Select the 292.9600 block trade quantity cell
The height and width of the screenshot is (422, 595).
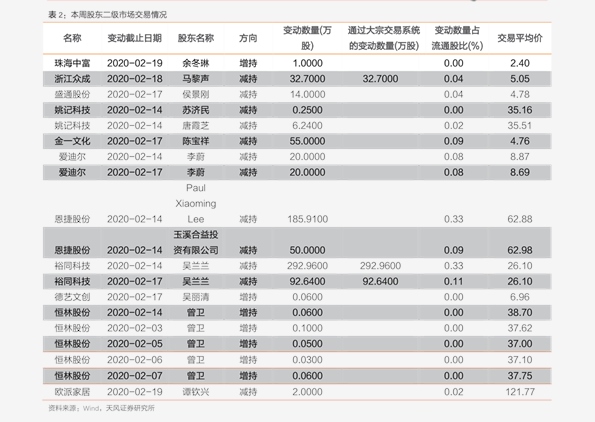[x=380, y=266]
